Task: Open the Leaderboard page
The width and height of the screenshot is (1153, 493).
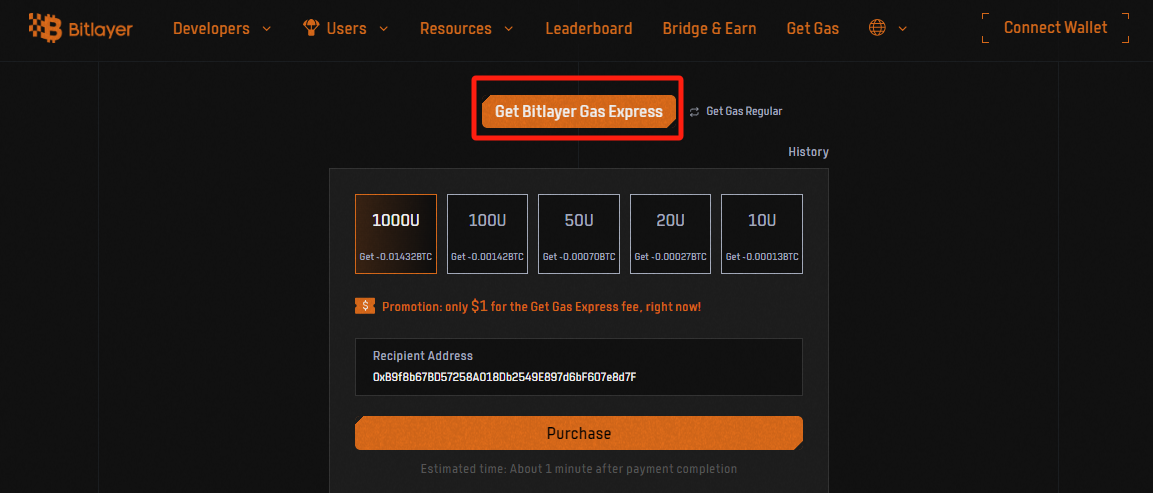Action: click(x=588, y=28)
